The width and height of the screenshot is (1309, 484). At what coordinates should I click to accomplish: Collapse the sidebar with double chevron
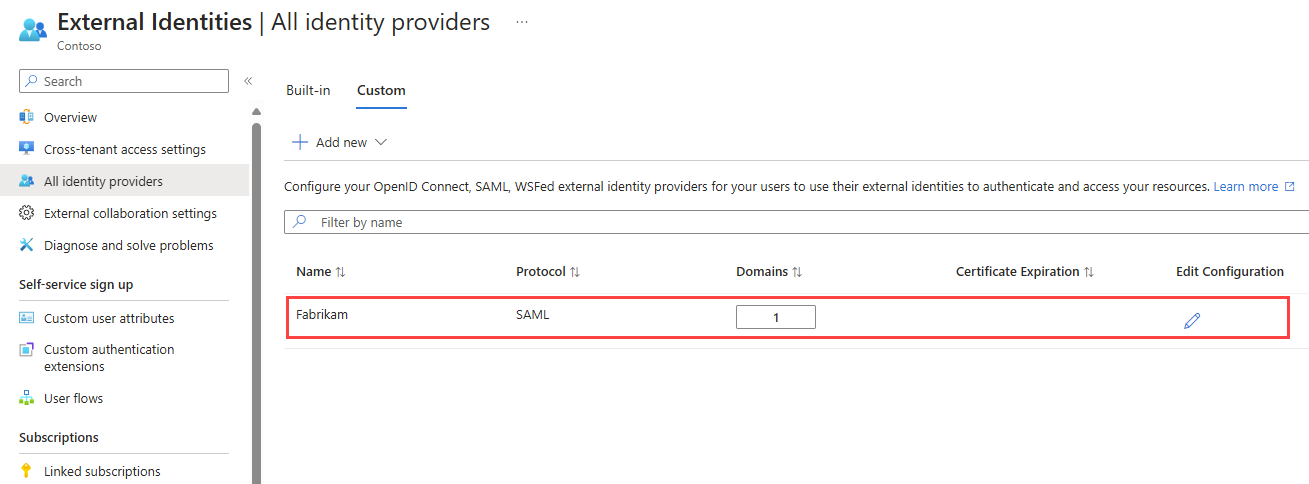click(x=248, y=81)
